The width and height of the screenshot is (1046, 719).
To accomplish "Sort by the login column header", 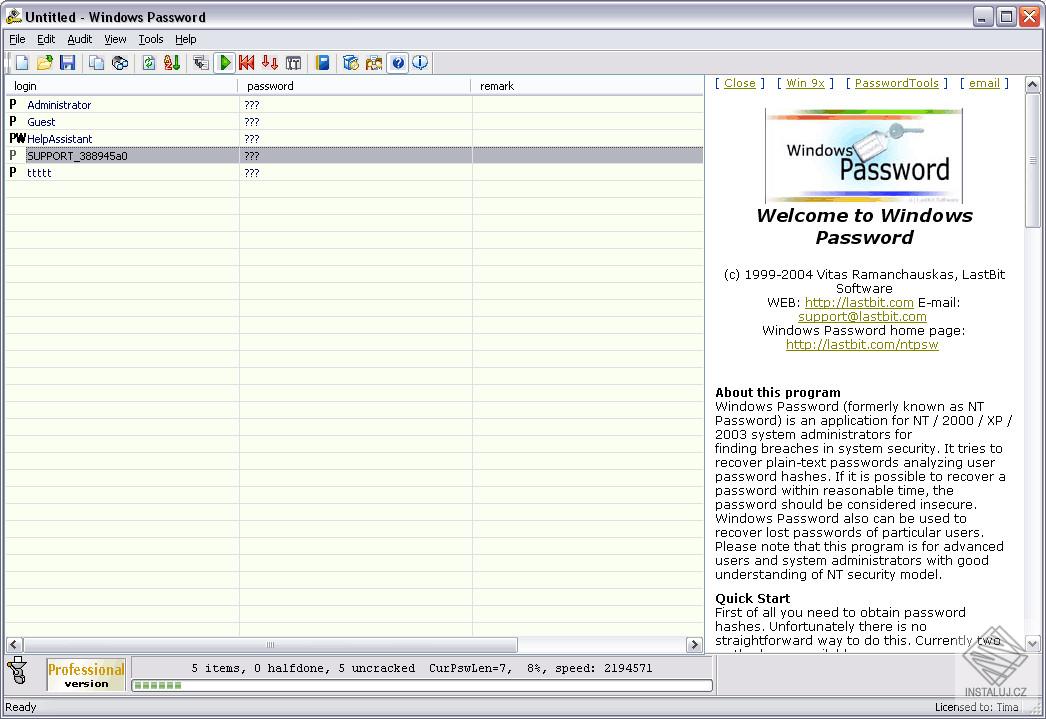I will pyautogui.click(x=121, y=86).
